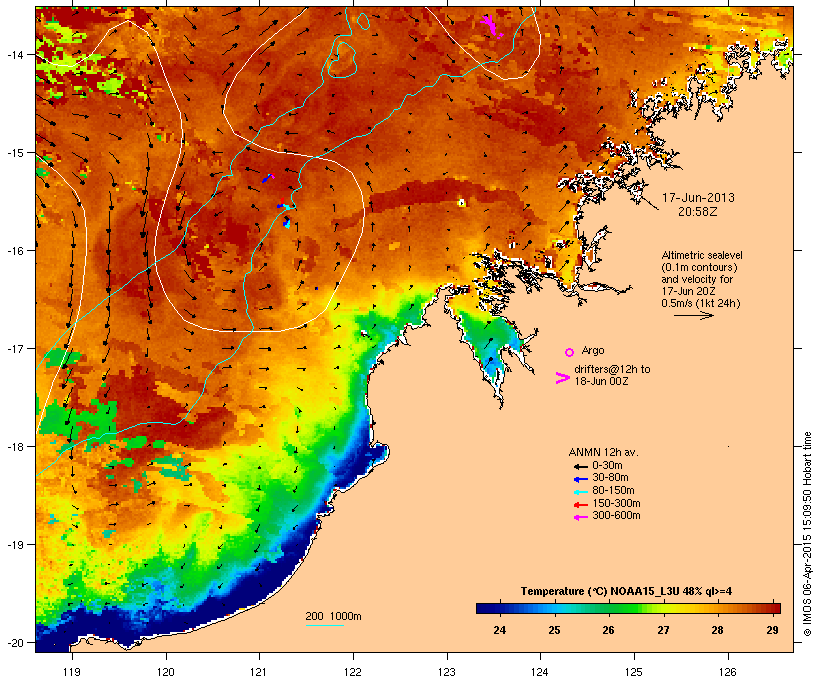Click the '0-30m' depth label
This screenshot has width=820, height=680.
click(x=607, y=466)
